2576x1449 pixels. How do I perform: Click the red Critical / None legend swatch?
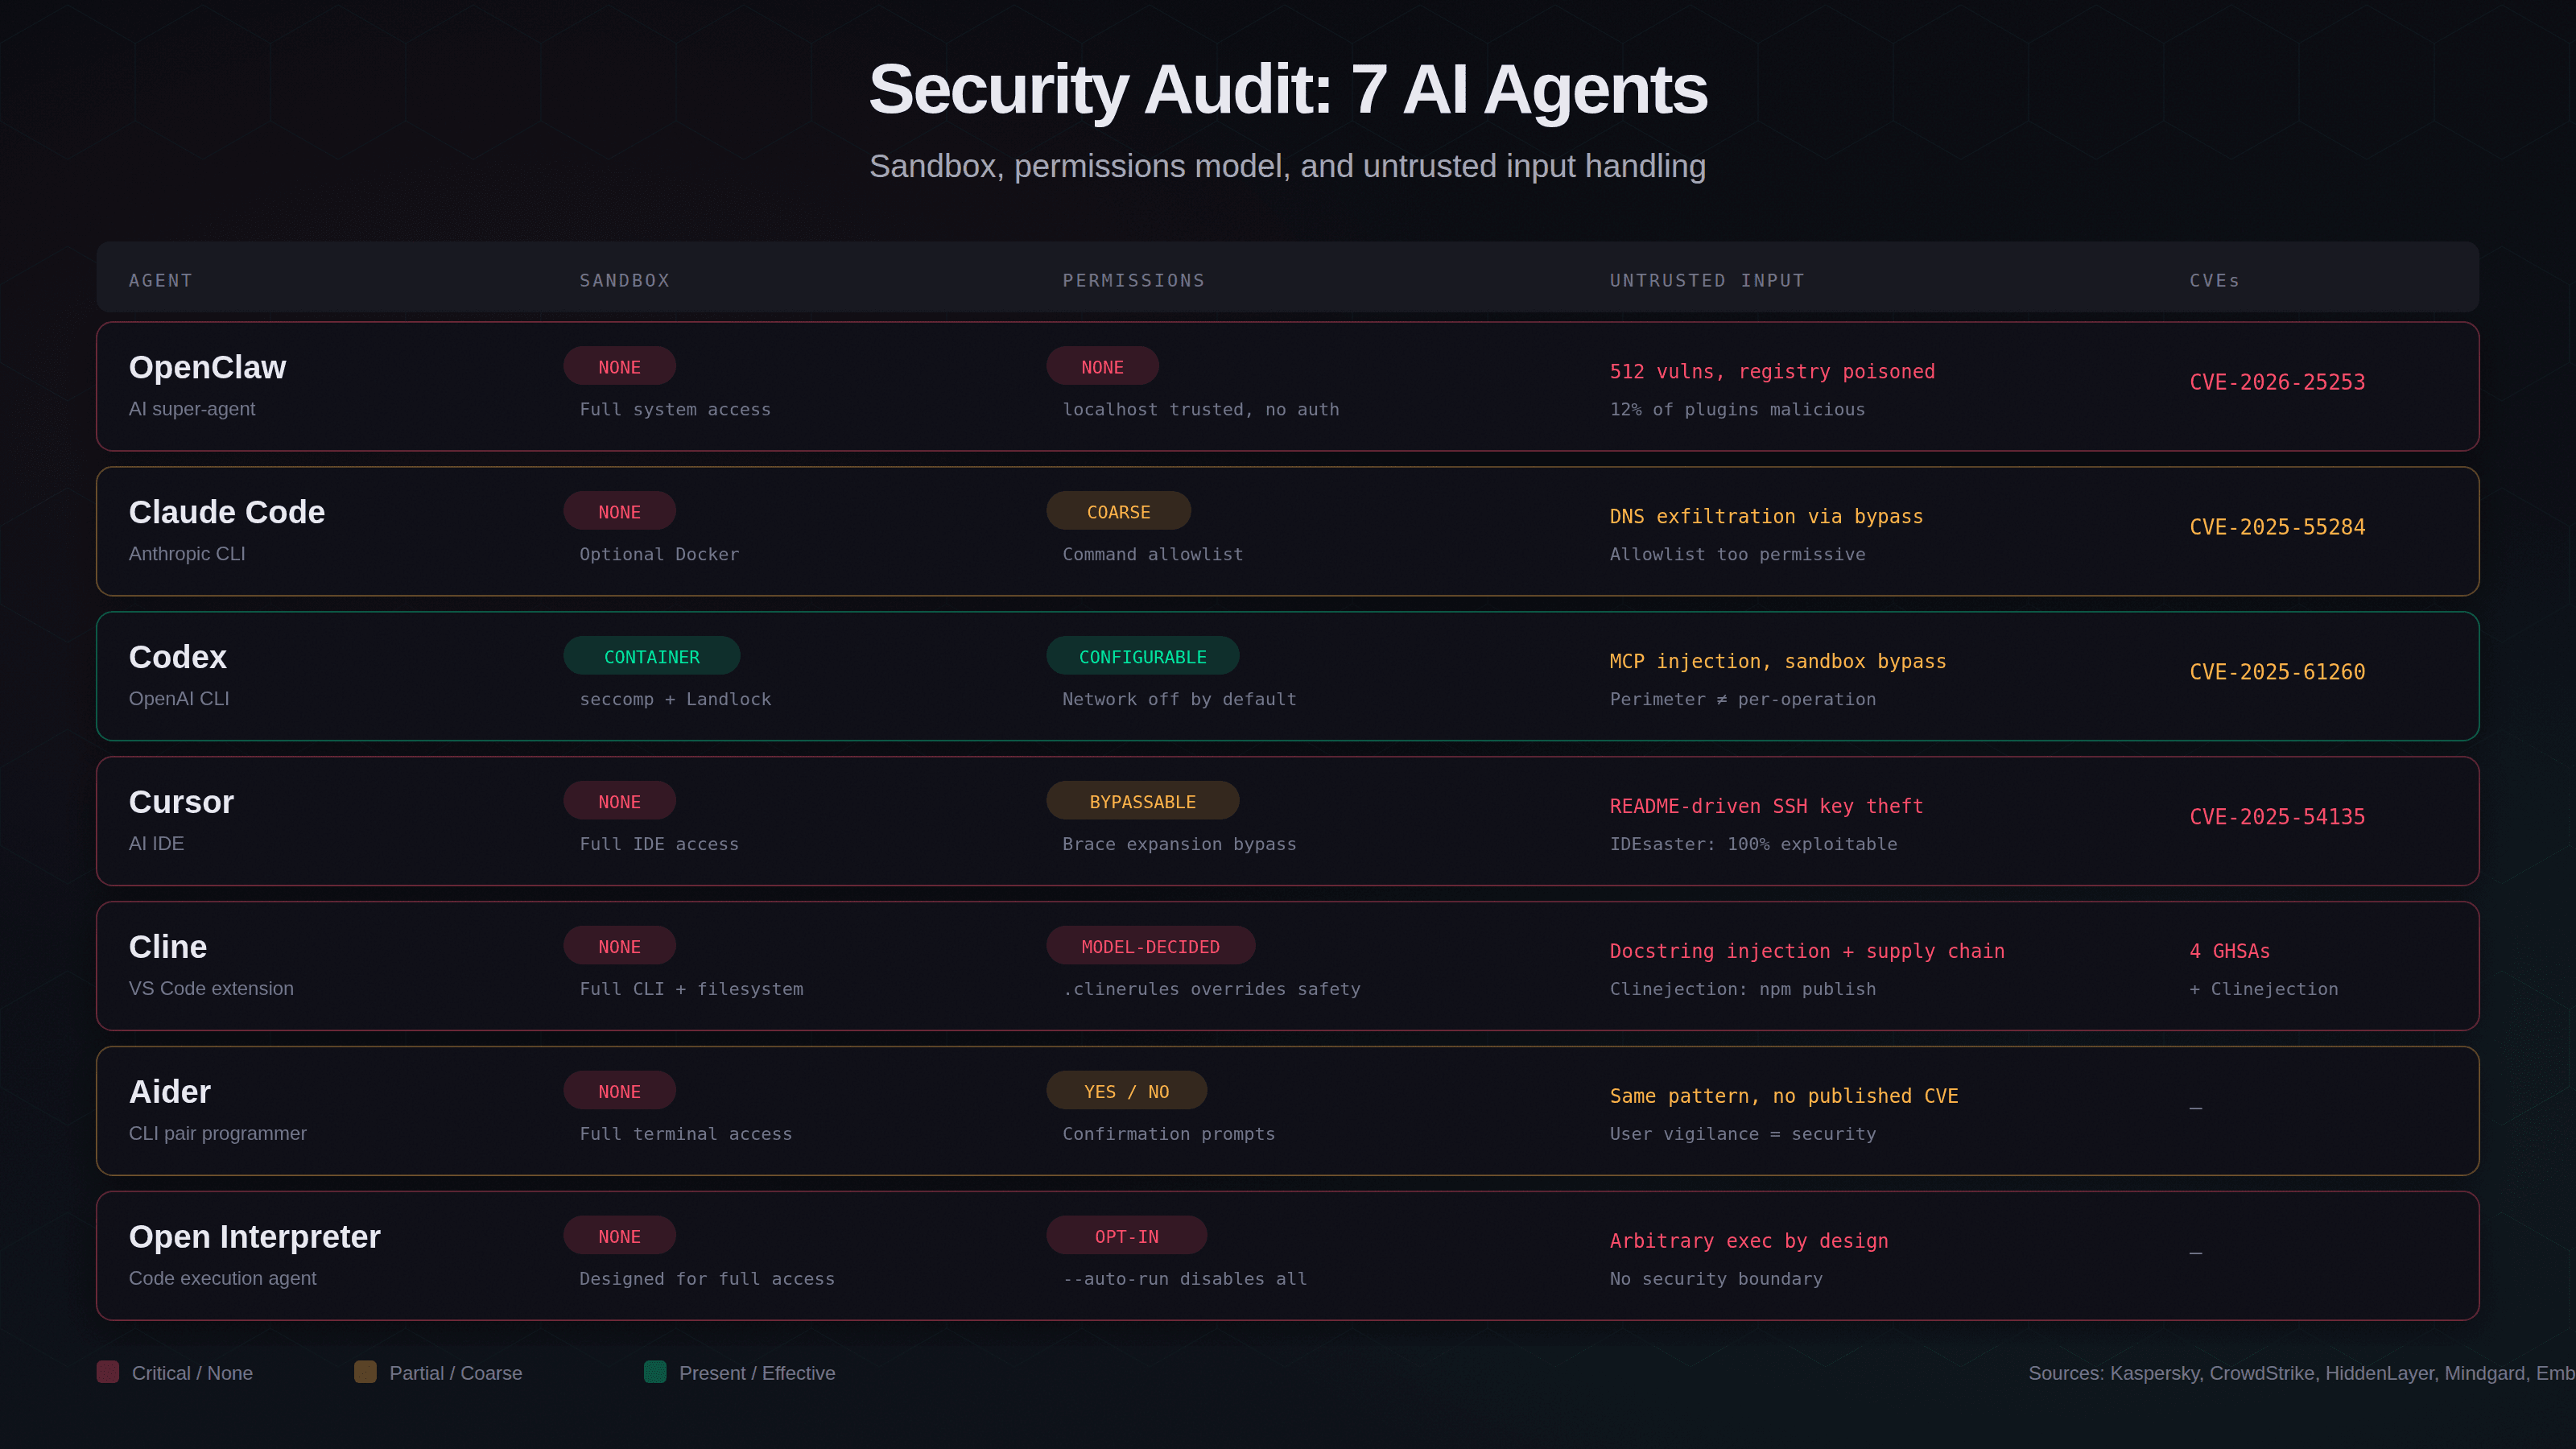click(108, 1372)
